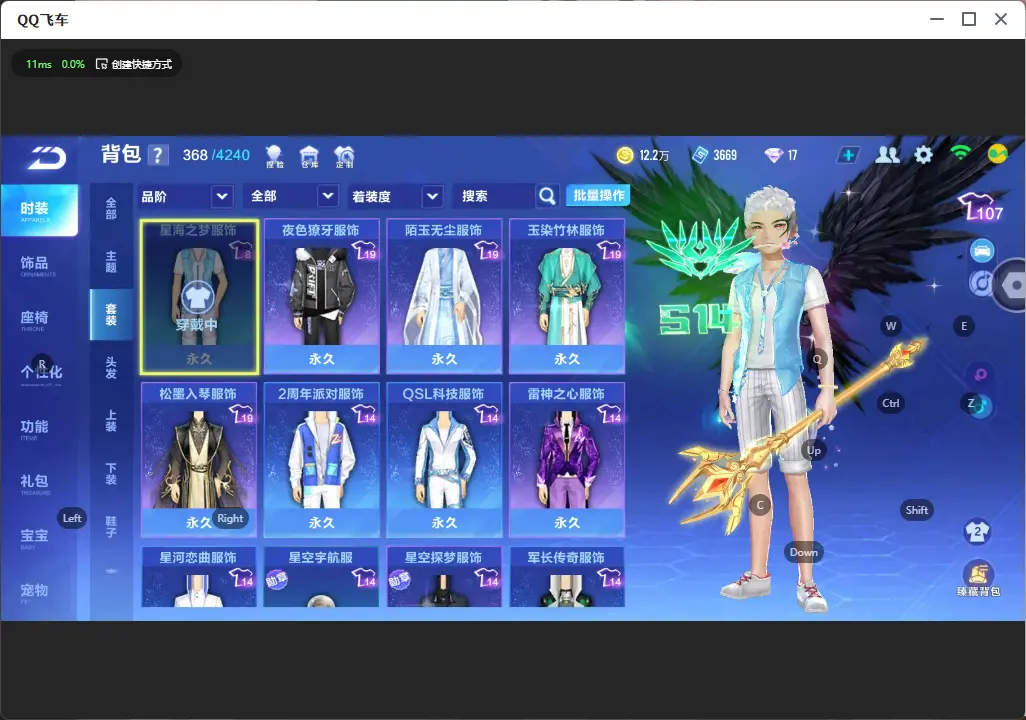Screen dimensions: 1026x720
Task: Select the 时装 fashion tab
Action: 39,210
